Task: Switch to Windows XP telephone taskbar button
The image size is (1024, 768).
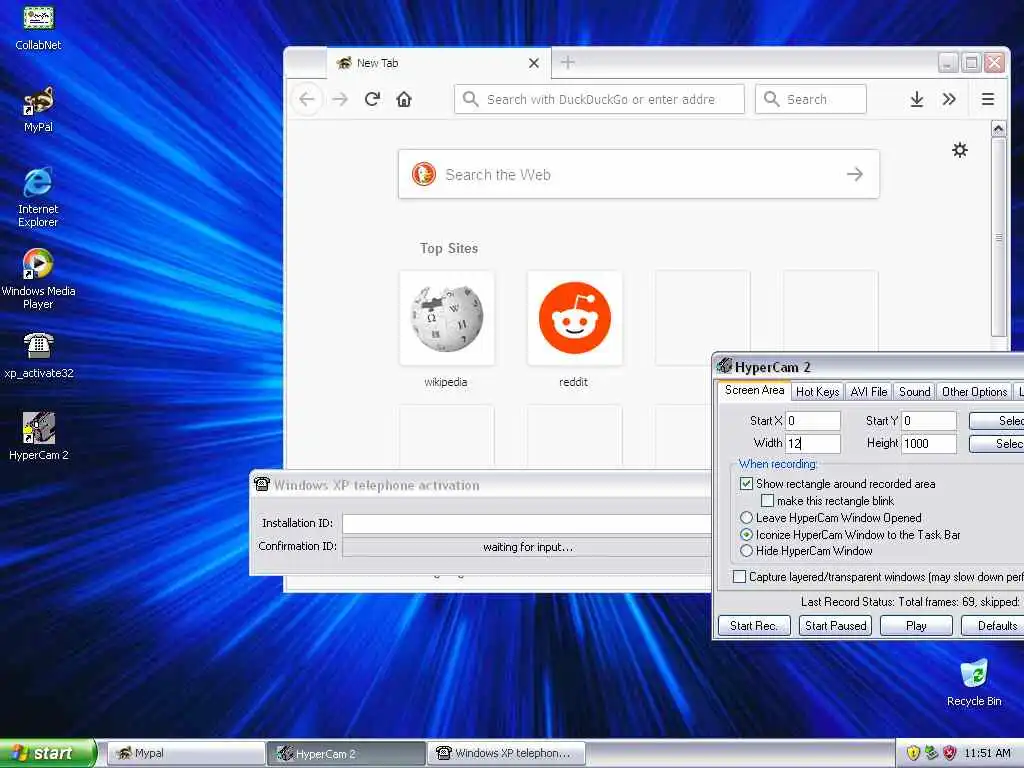Action: 506,753
